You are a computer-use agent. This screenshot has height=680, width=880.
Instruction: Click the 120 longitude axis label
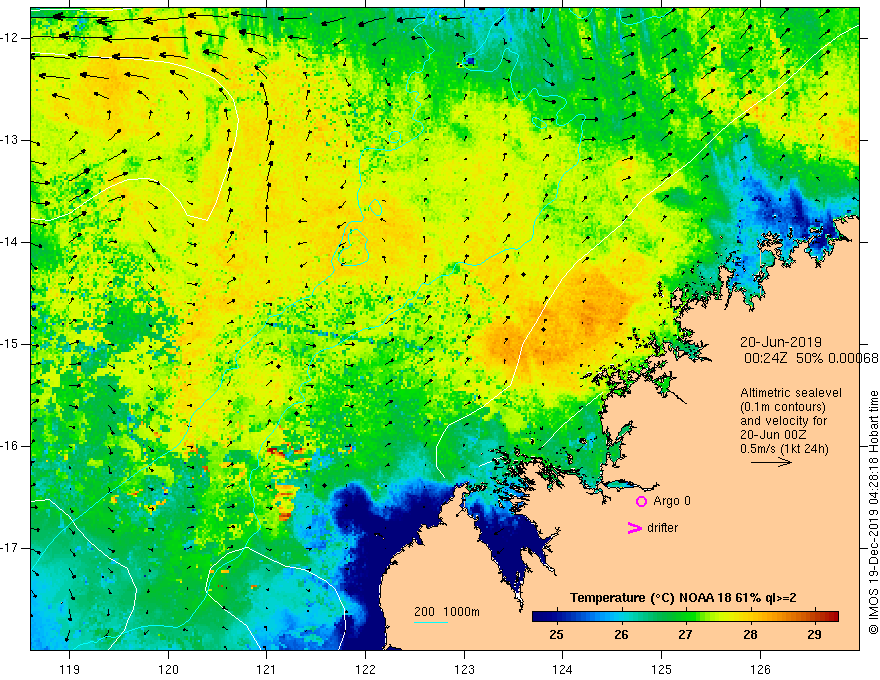tap(168, 669)
